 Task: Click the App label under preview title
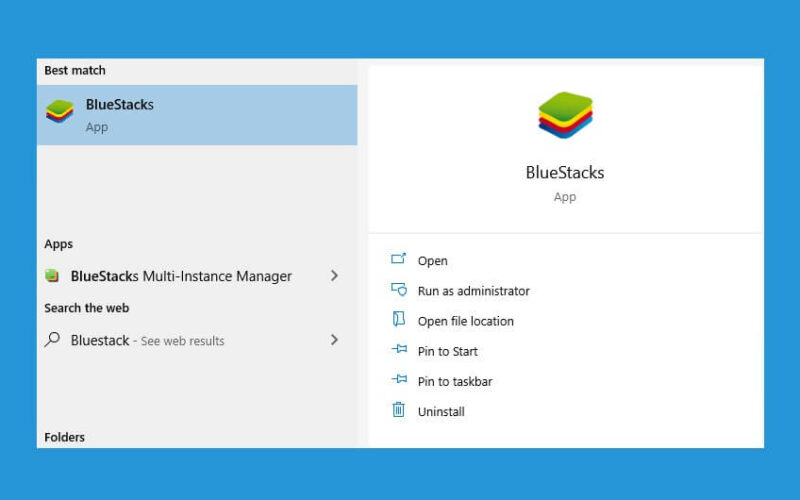(565, 197)
